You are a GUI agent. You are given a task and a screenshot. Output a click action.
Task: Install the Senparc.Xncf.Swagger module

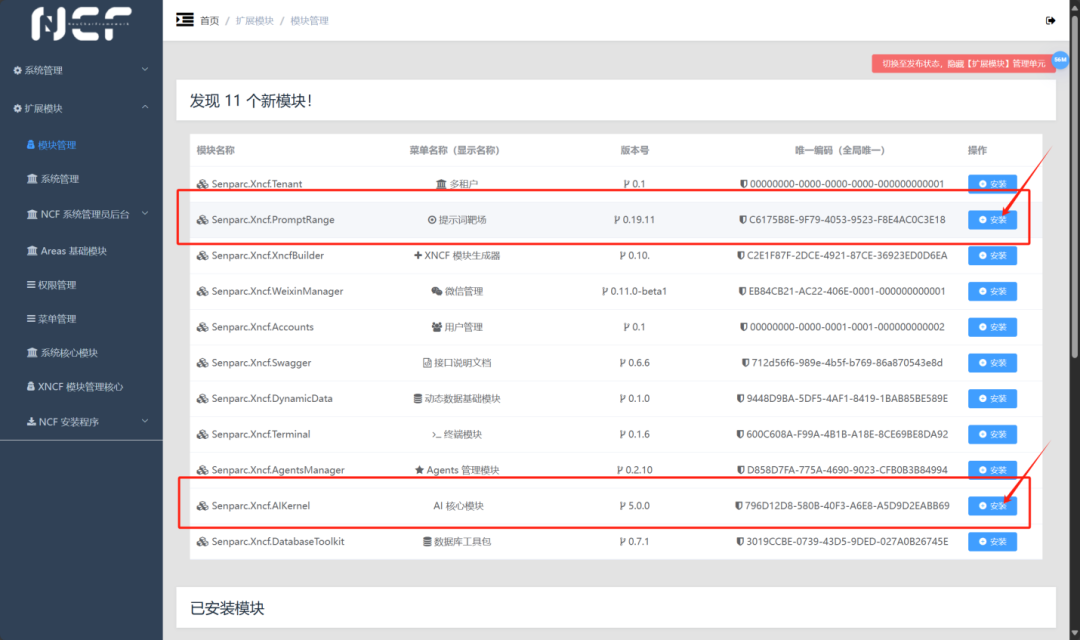[993, 363]
